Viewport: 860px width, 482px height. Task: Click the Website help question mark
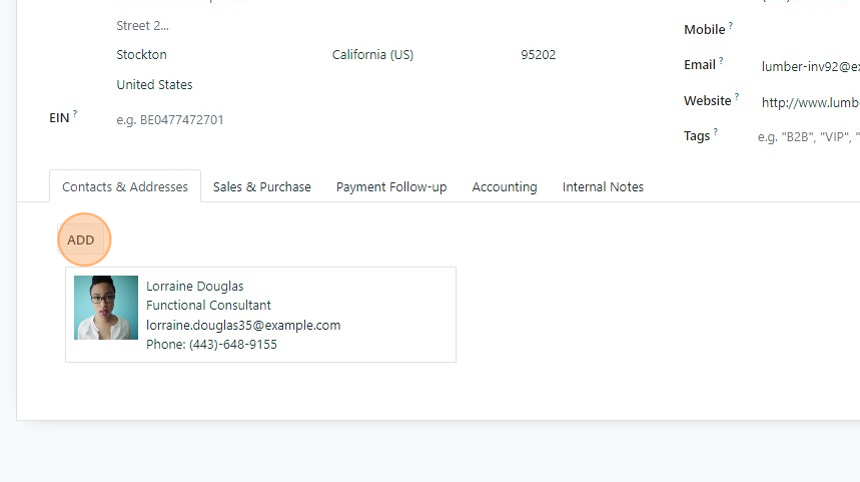click(x=737, y=97)
